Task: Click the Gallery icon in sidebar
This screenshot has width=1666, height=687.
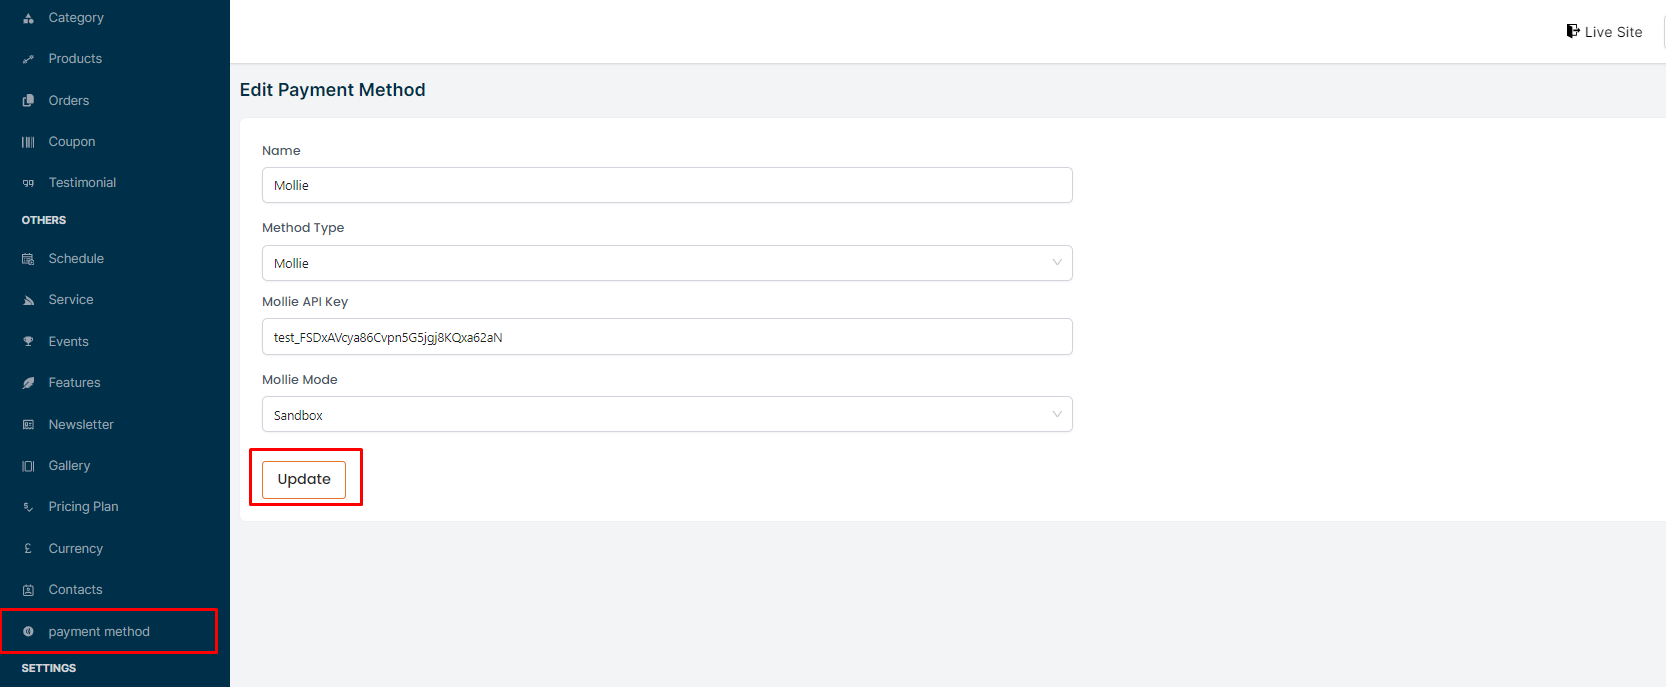Action: coord(28,466)
